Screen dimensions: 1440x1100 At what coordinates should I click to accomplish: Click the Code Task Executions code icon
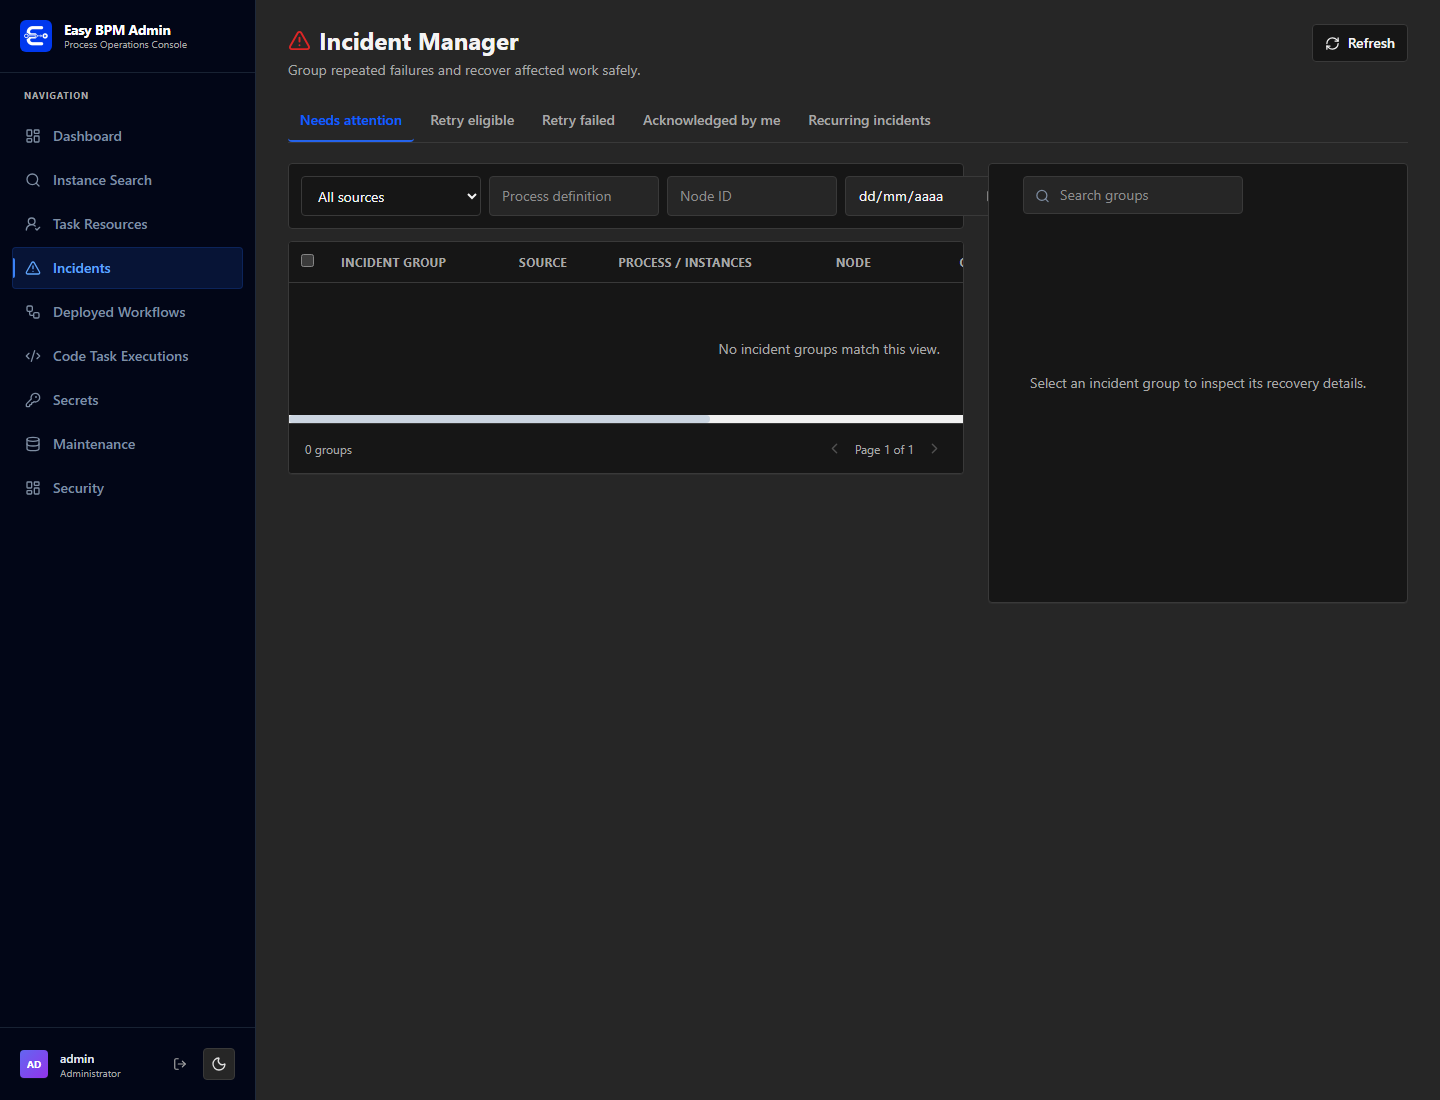click(33, 356)
